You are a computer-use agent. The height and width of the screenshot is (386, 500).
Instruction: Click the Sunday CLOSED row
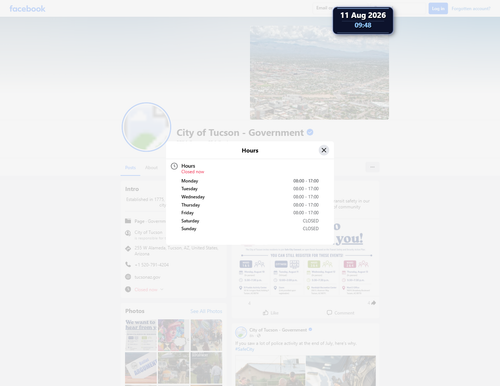coord(250,229)
